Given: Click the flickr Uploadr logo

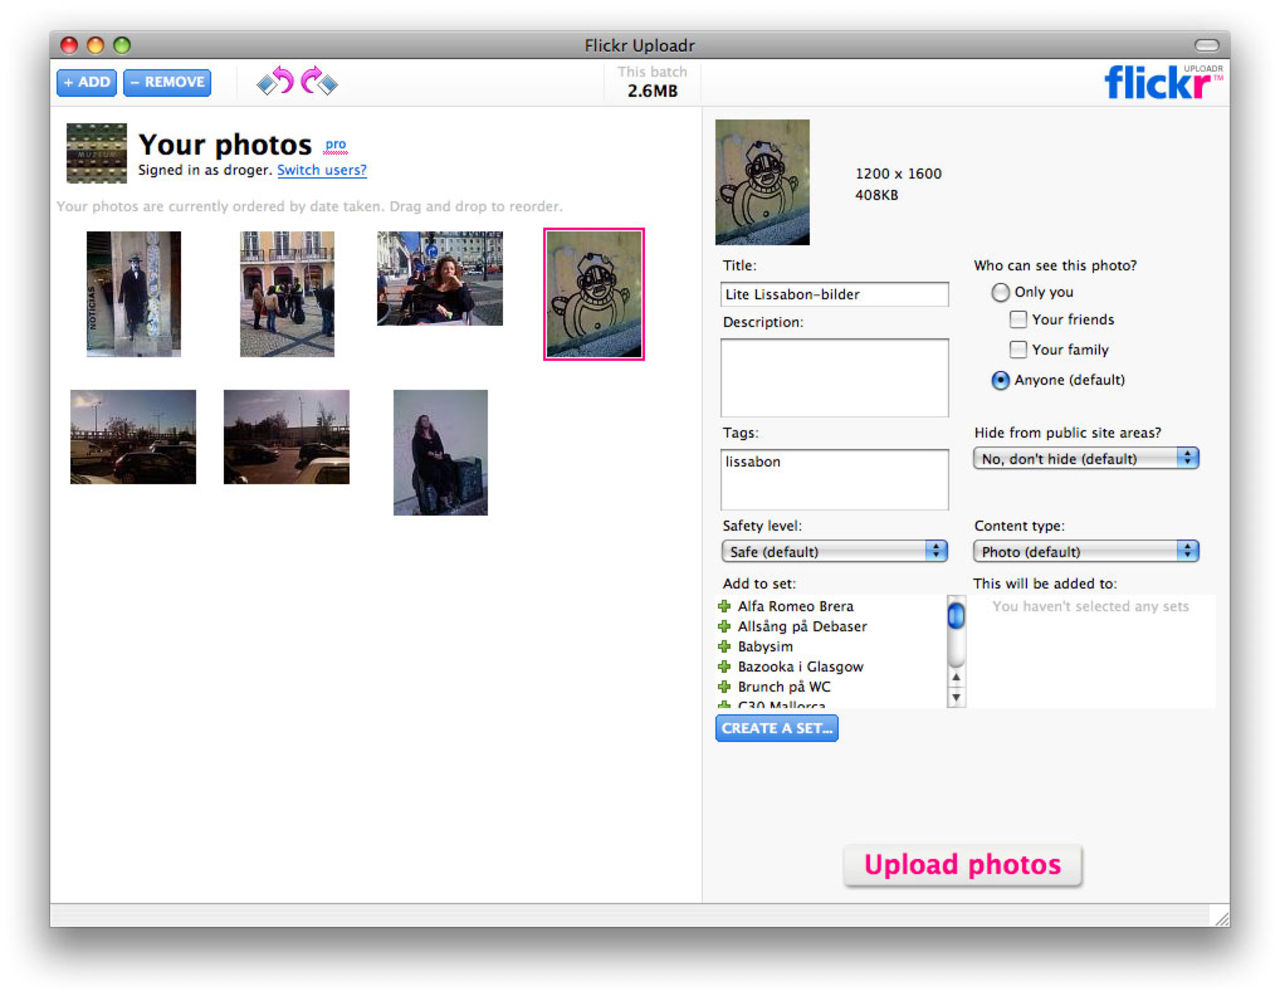Looking at the screenshot, I should point(1160,83).
